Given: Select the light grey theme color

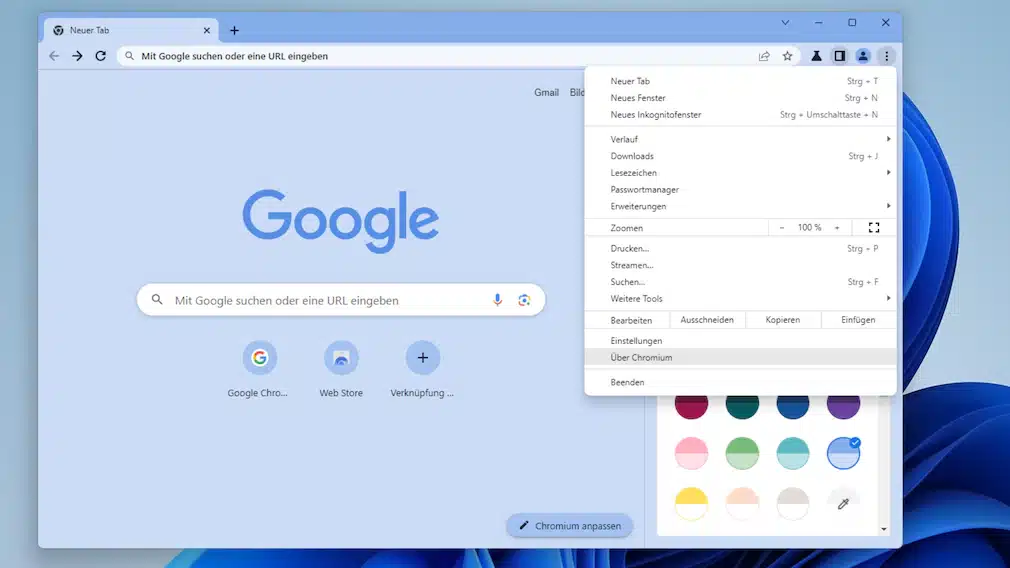Looking at the screenshot, I should [x=792, y=504].
